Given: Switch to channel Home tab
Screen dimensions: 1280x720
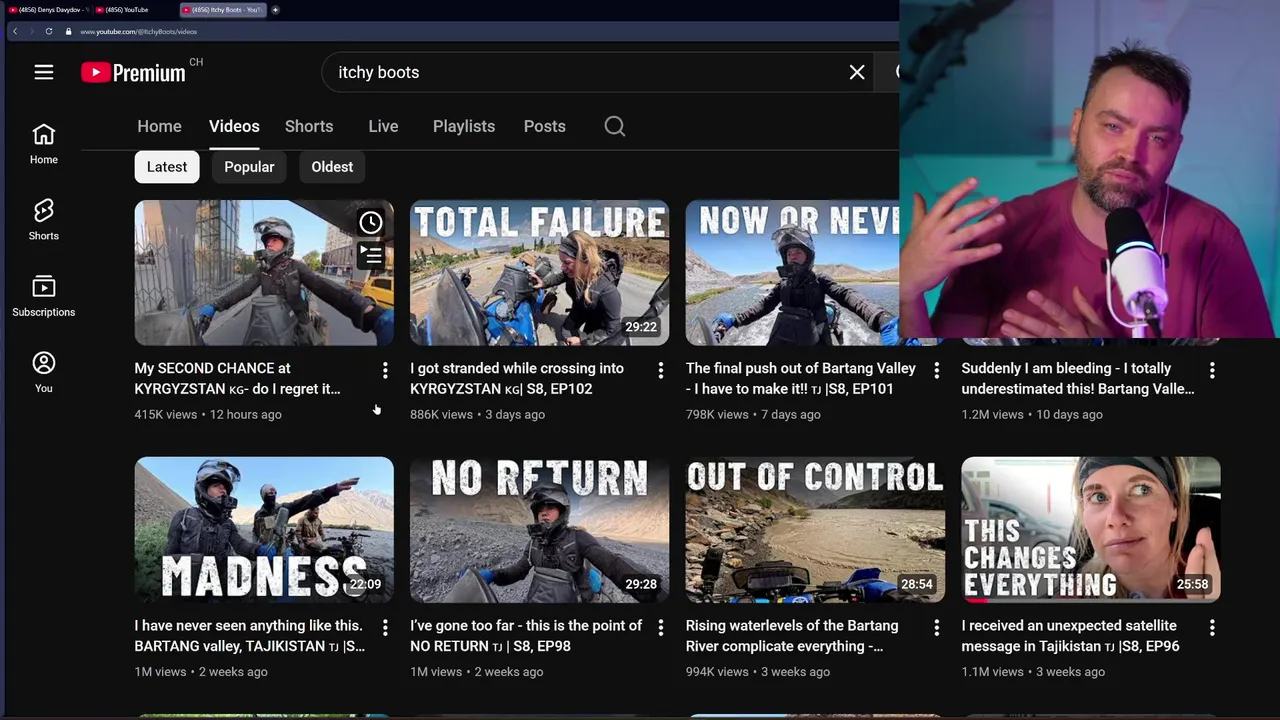Looking at the screenshot, I should coord(159,126).
